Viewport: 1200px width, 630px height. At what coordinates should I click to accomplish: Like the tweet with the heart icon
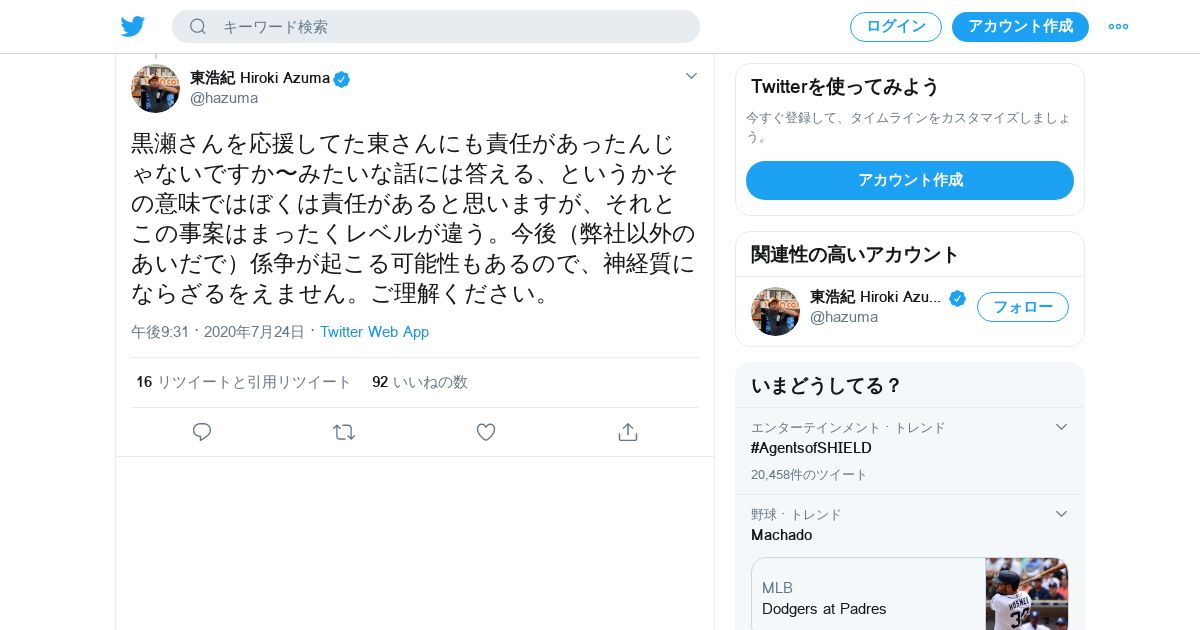486,432
